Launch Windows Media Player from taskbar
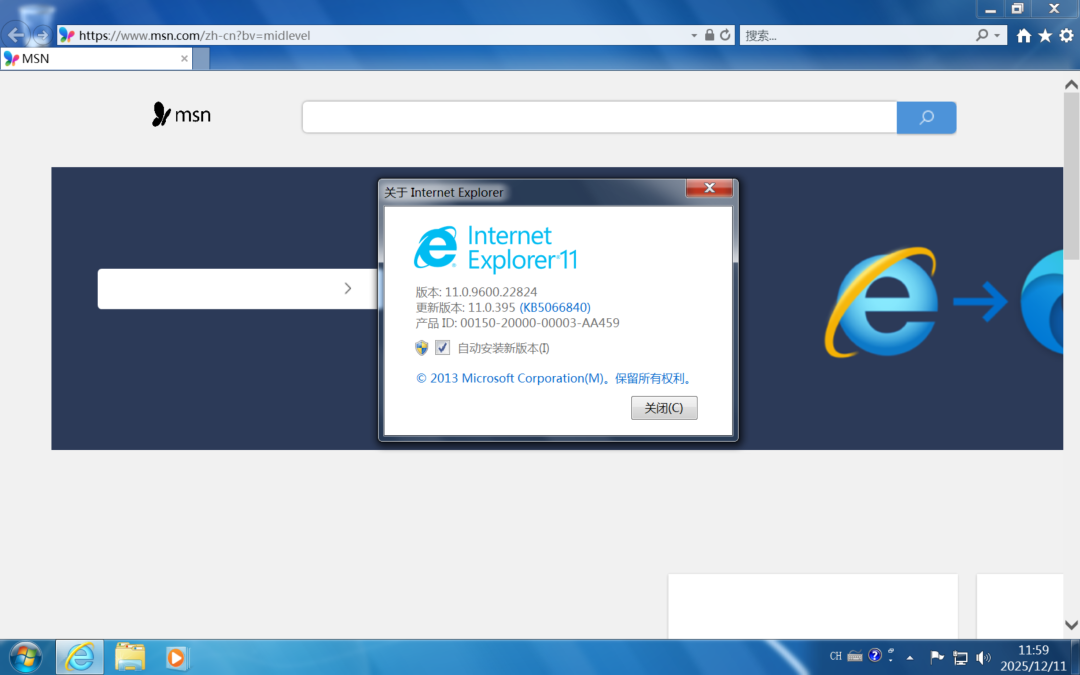Image resolution: width=1080 pixels, height=675 pixels. click(x=177, y=658)
